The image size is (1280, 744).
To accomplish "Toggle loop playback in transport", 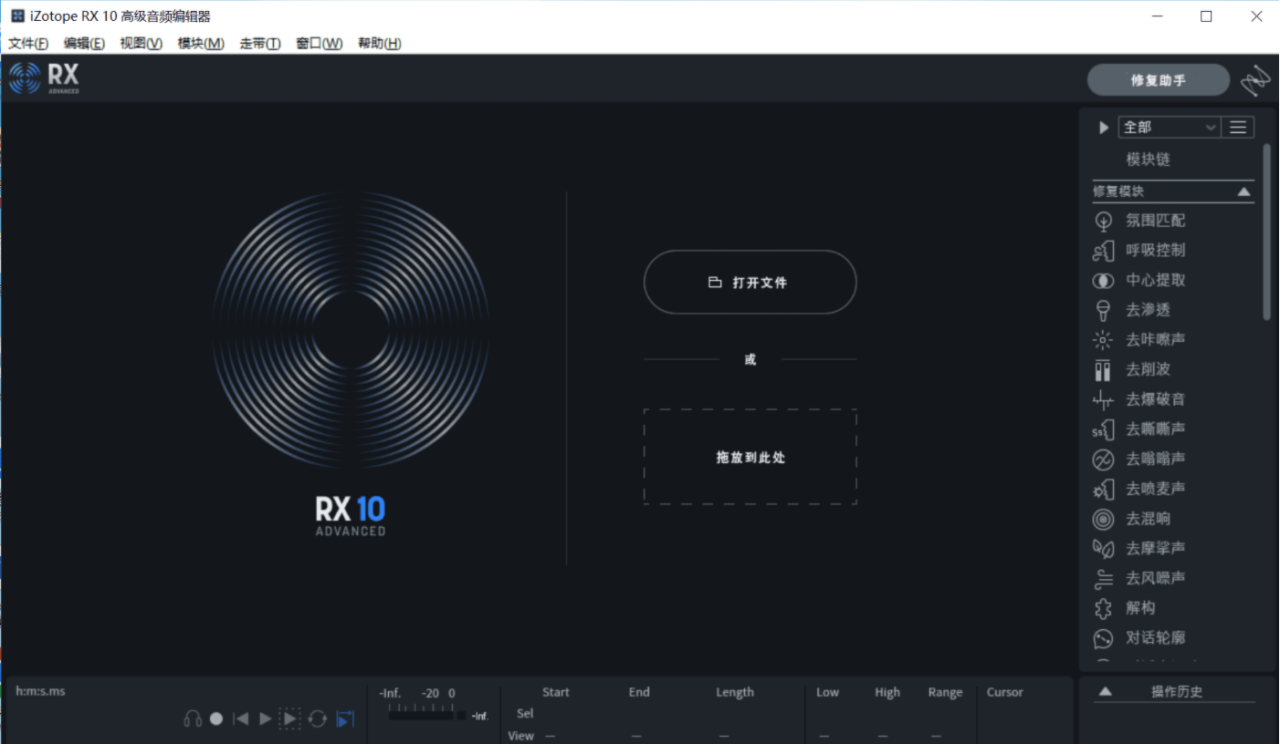I will click(317, 718).
